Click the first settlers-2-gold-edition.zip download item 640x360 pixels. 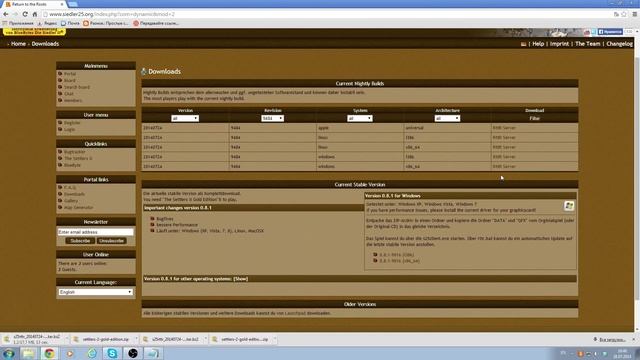pos(102,339)
